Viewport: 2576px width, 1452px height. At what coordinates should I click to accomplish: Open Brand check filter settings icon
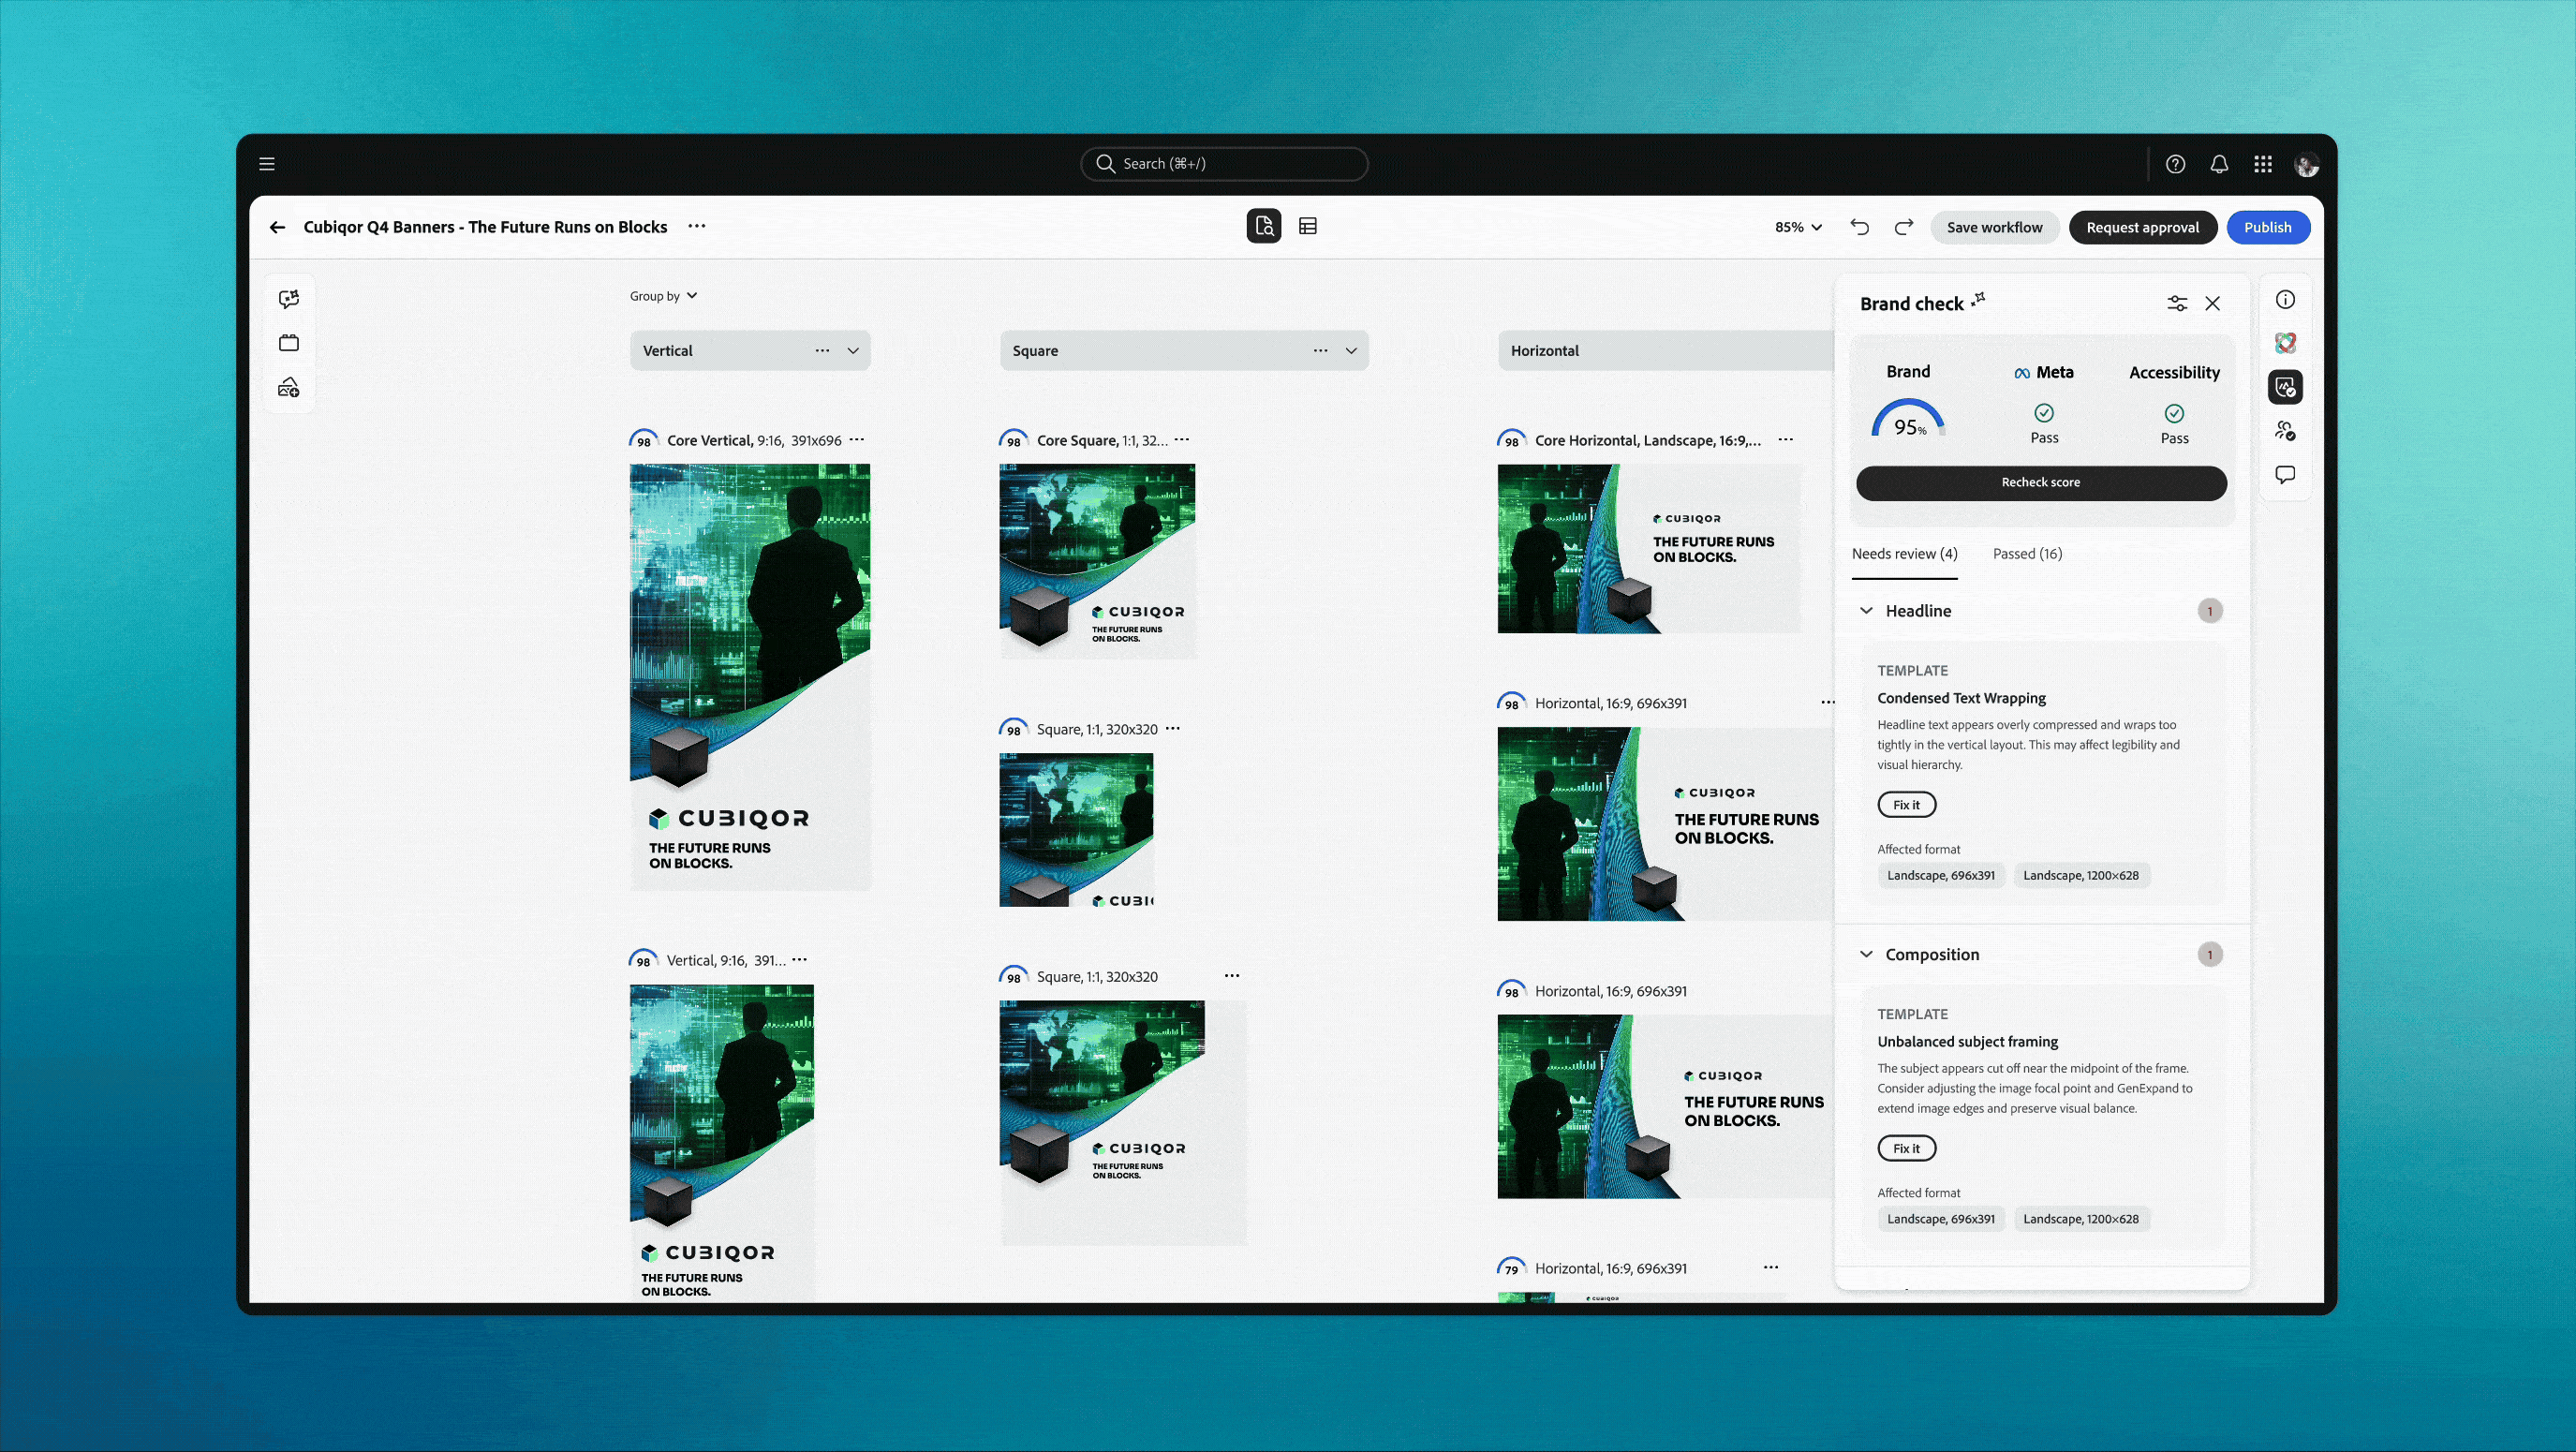click(2177, 303)
